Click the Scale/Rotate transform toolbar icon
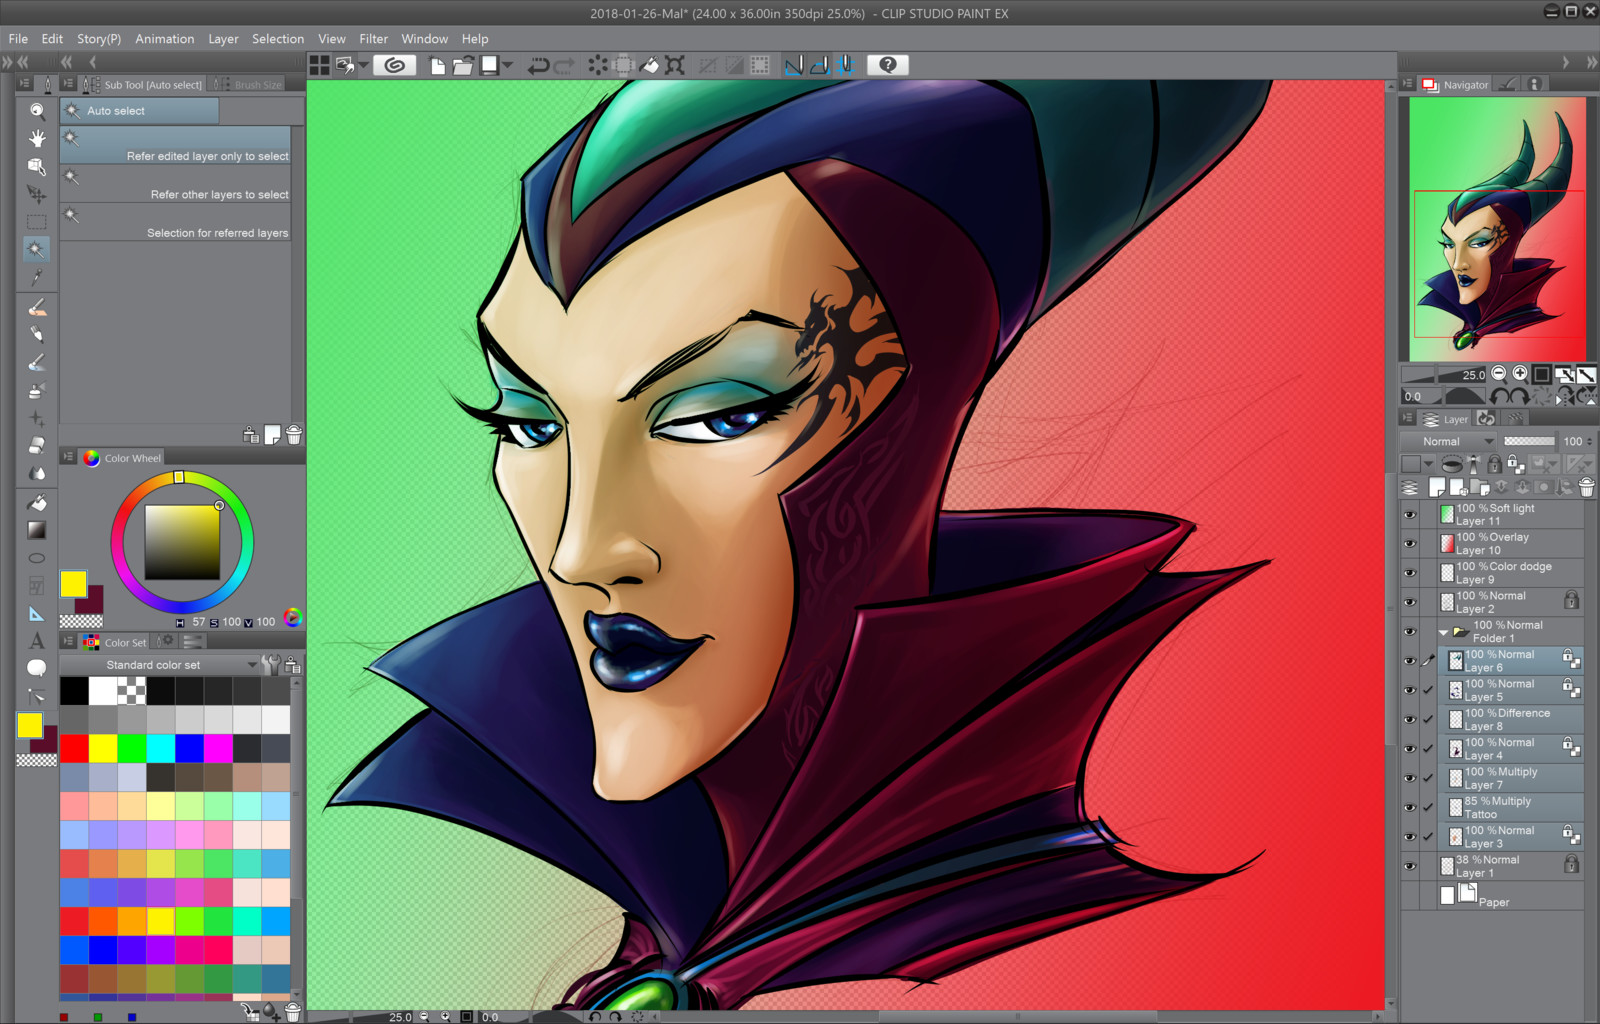1600x1024 pixels. point(675,65)
